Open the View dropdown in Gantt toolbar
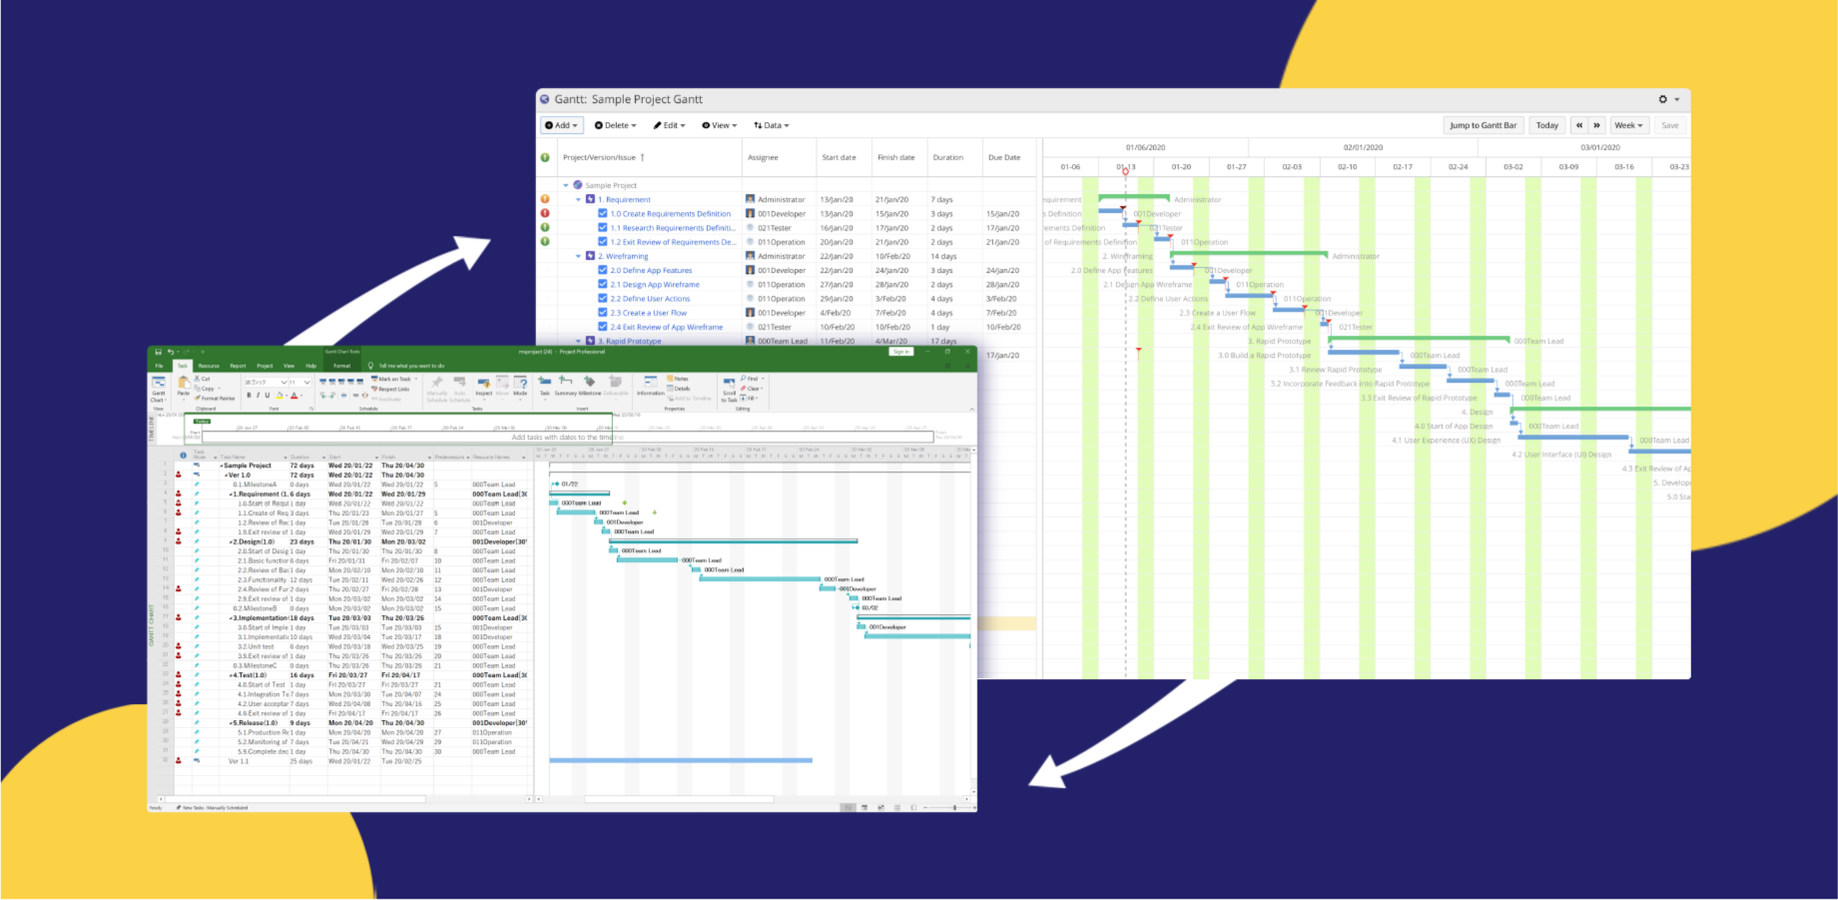The image size is (1838, 900). pyautogui.click(x=719, y=125)
